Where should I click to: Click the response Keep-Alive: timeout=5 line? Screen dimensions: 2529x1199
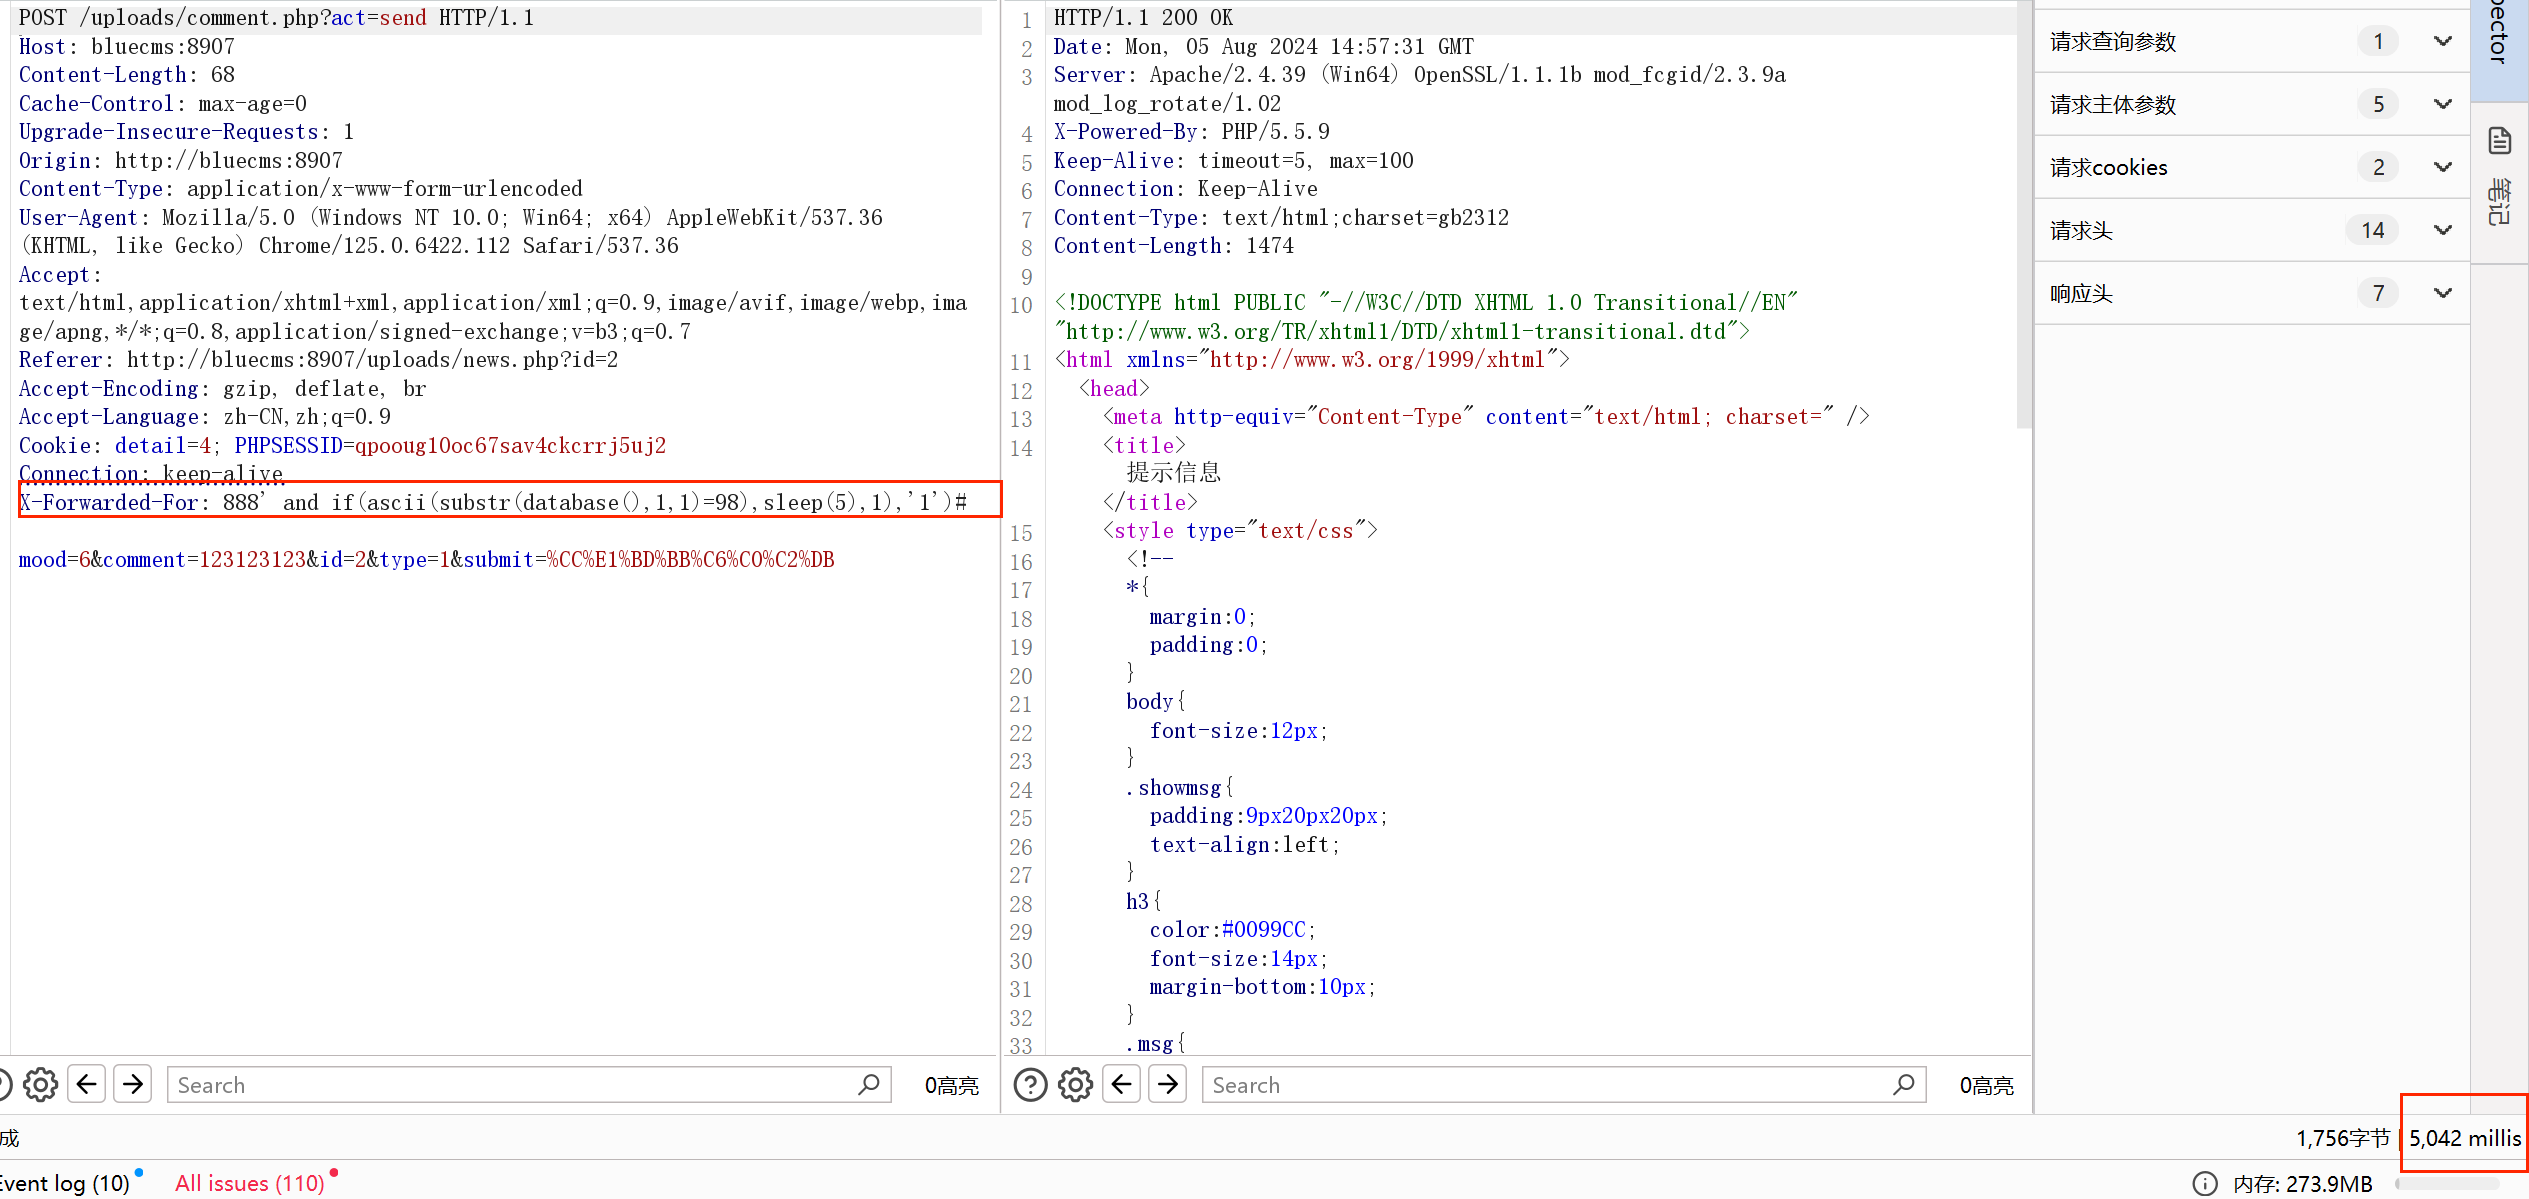pyautogui.click(x=1233, y=160)
